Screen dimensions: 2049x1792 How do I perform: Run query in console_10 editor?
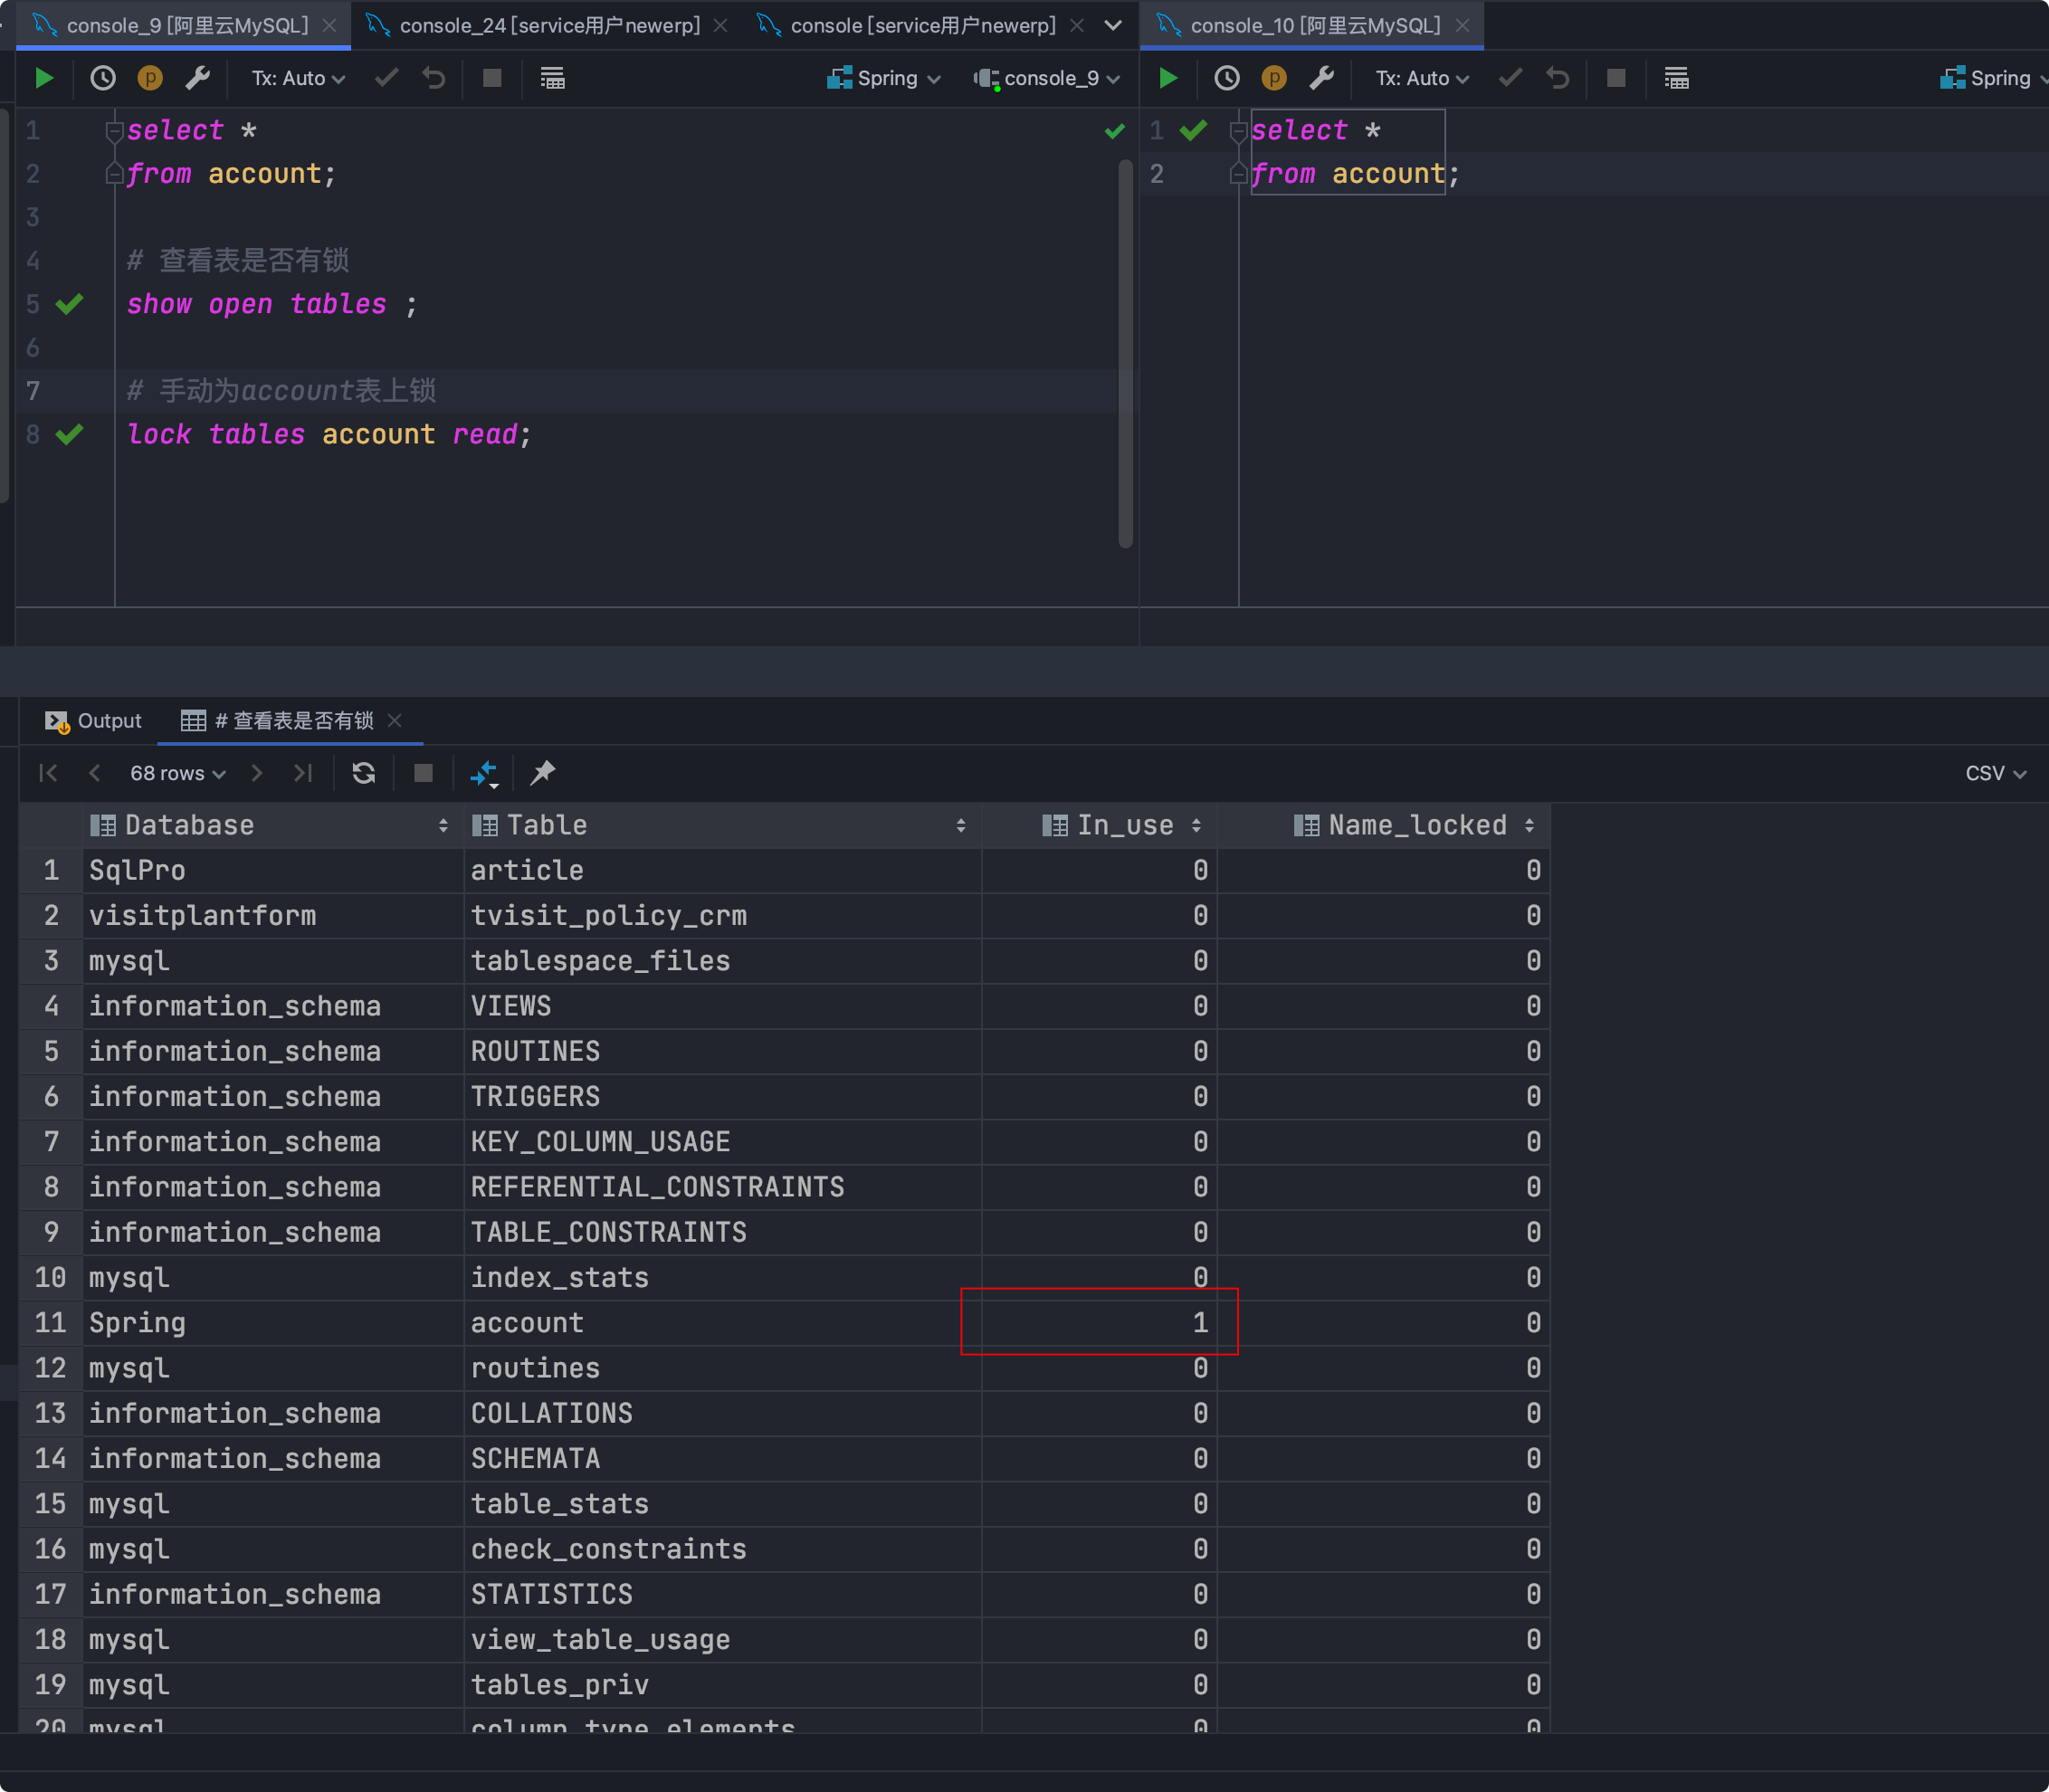pos(1167,78)
